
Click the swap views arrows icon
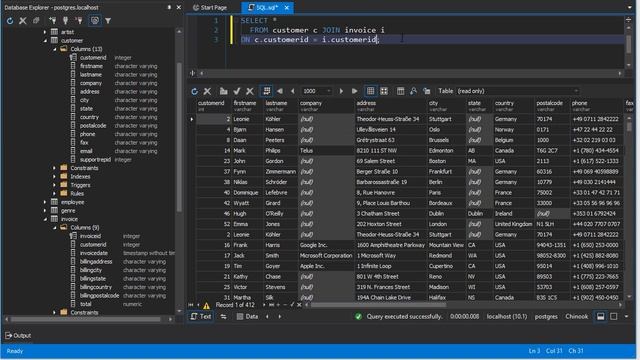pos(224,316)
